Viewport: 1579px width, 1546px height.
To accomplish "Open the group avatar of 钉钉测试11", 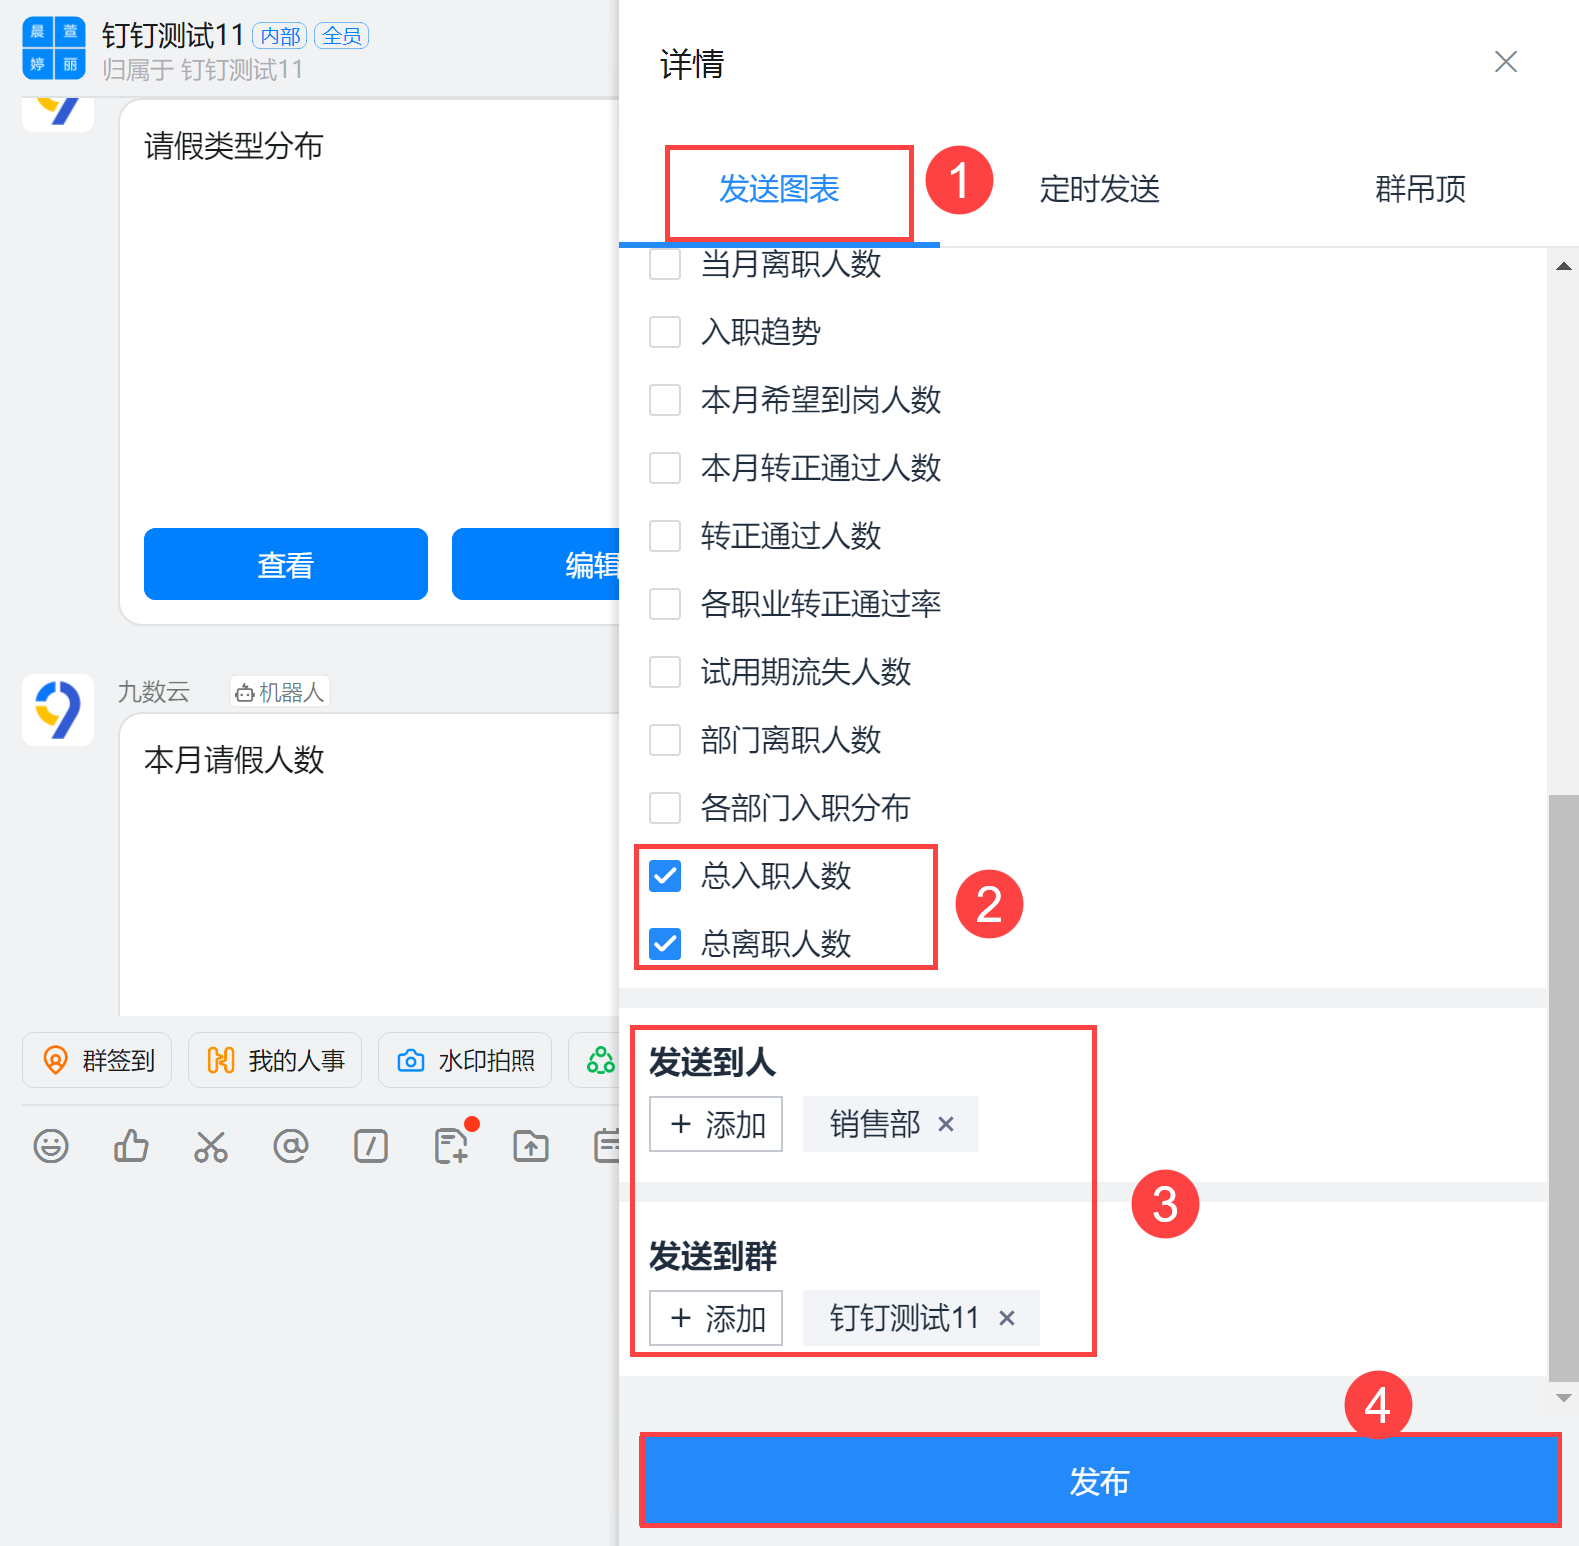I will 54,48.
